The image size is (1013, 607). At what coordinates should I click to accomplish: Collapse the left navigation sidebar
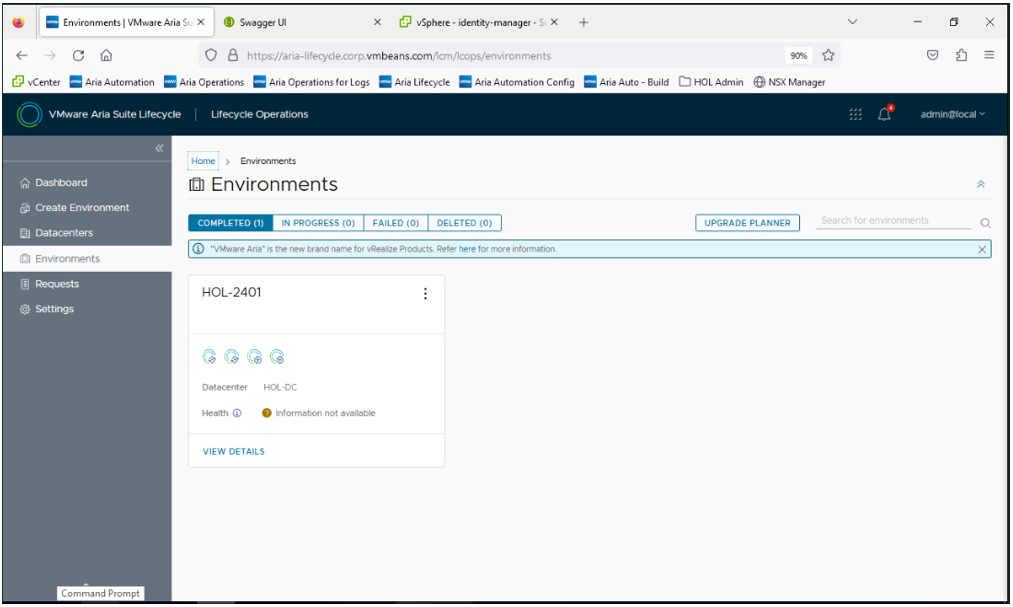point(159,149)
